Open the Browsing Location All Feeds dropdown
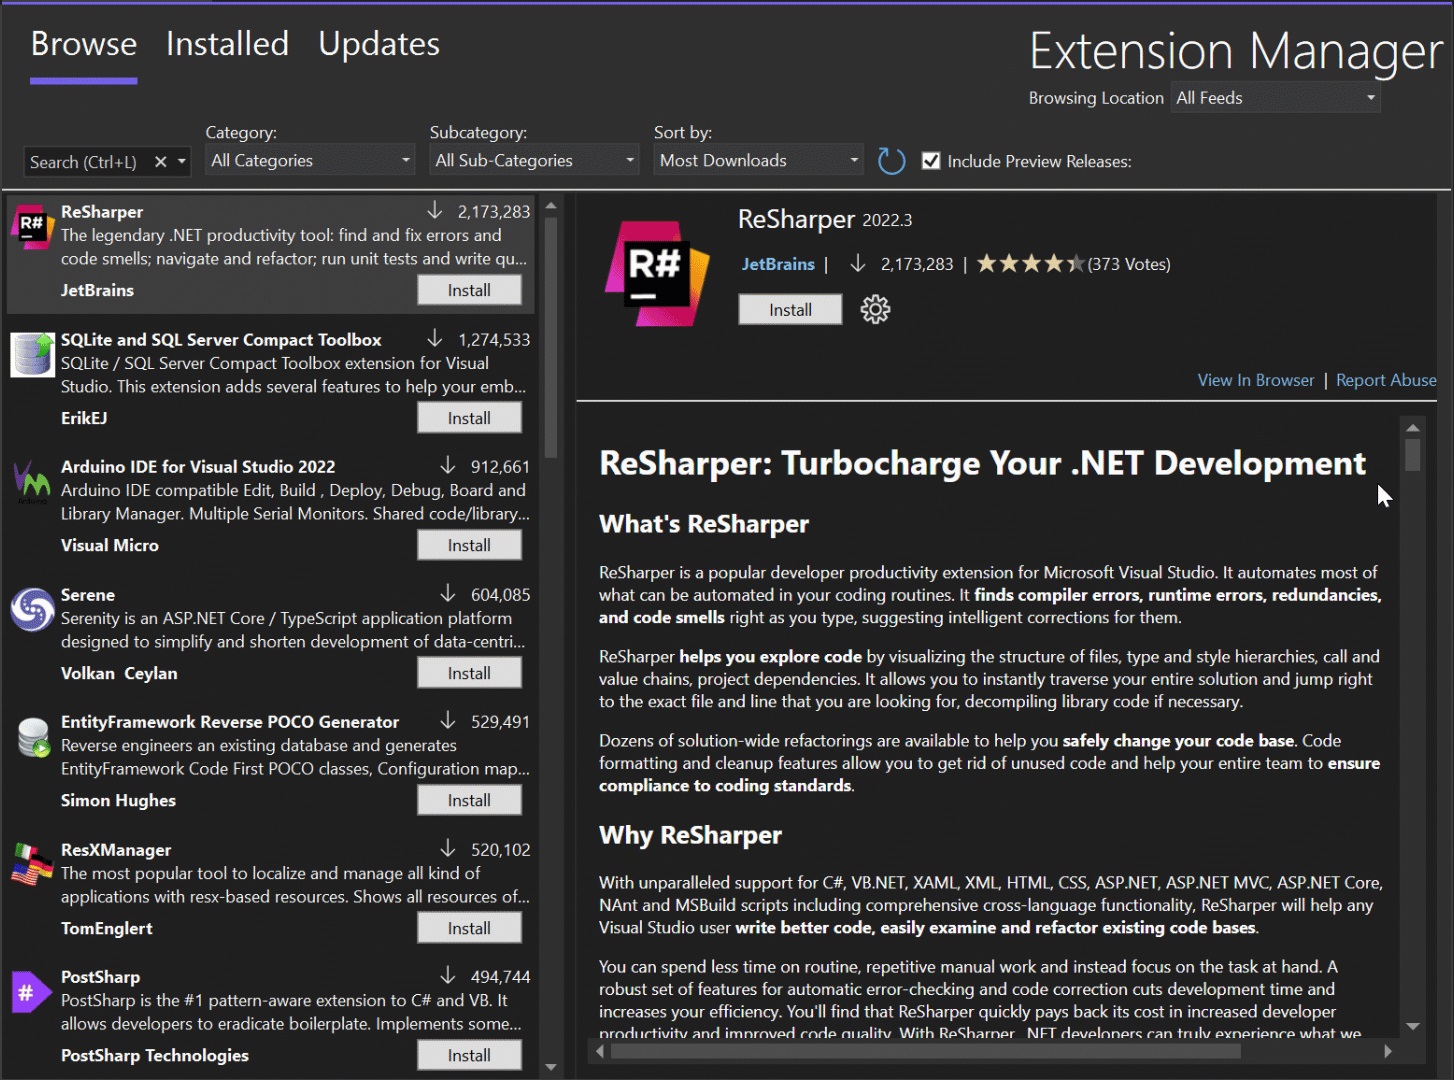The height and width of the screenshot is (1080, 1454). click(x=1276, y=98)
